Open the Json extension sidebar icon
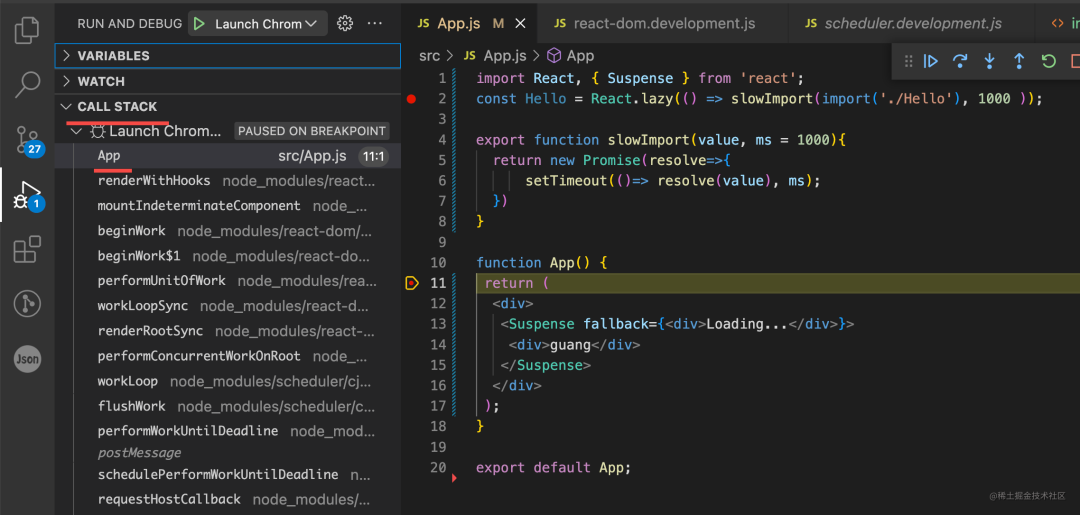The width and height of the screenshot is (1080, 515). coord(27,358)
